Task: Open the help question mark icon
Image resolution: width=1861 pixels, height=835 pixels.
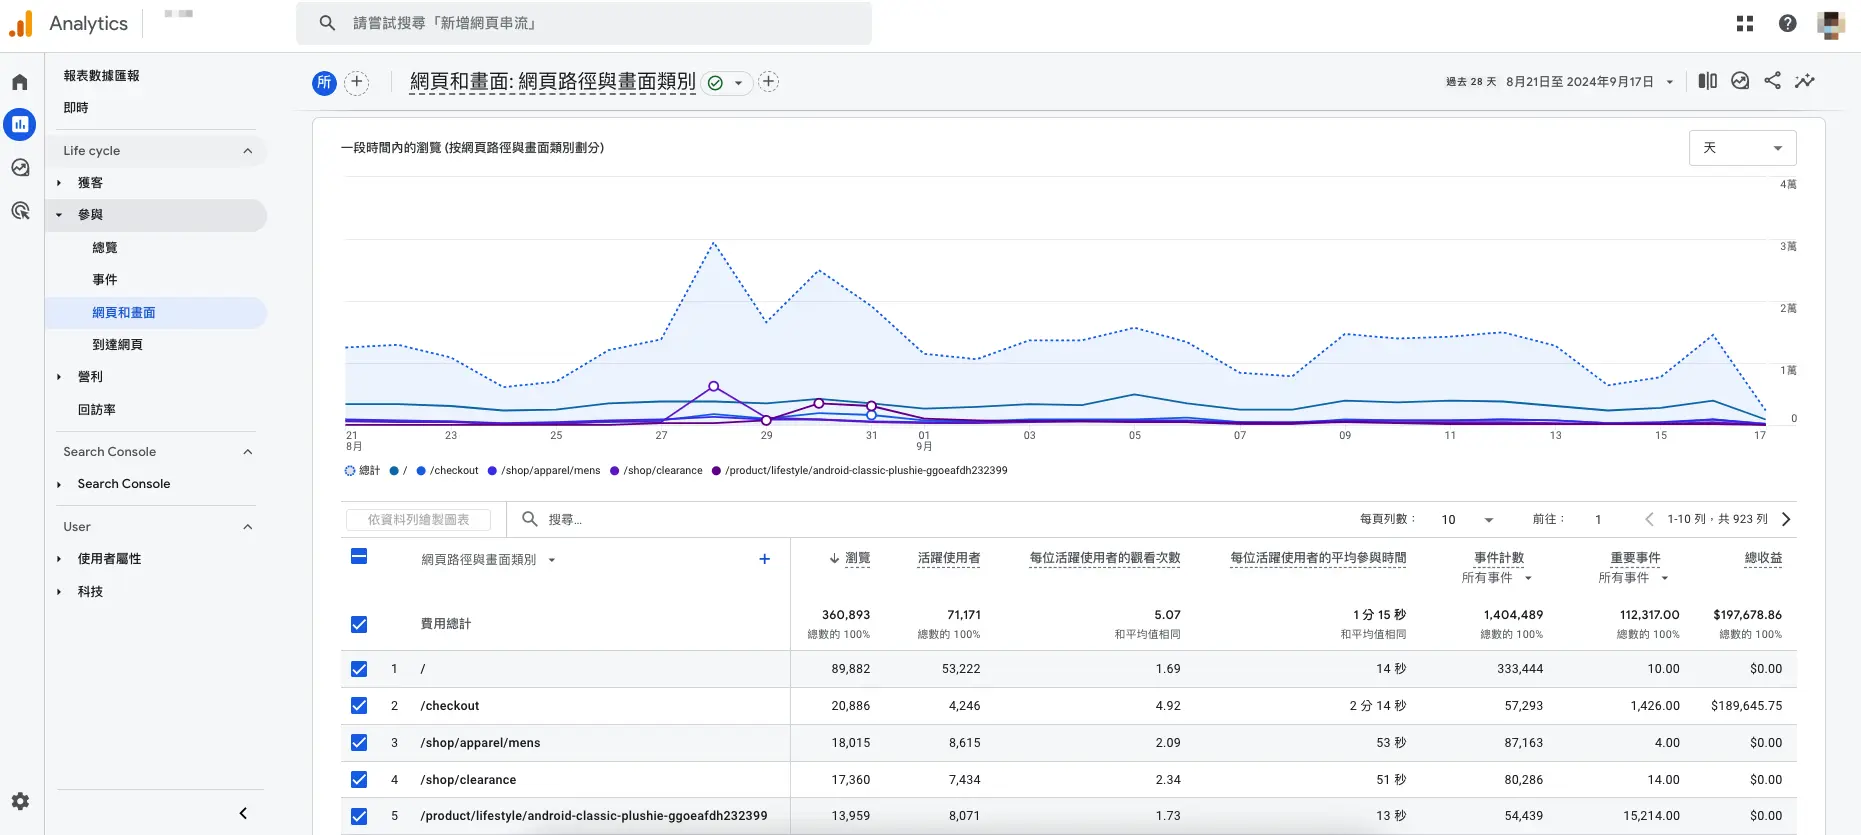Action: tap(1788, 23)
